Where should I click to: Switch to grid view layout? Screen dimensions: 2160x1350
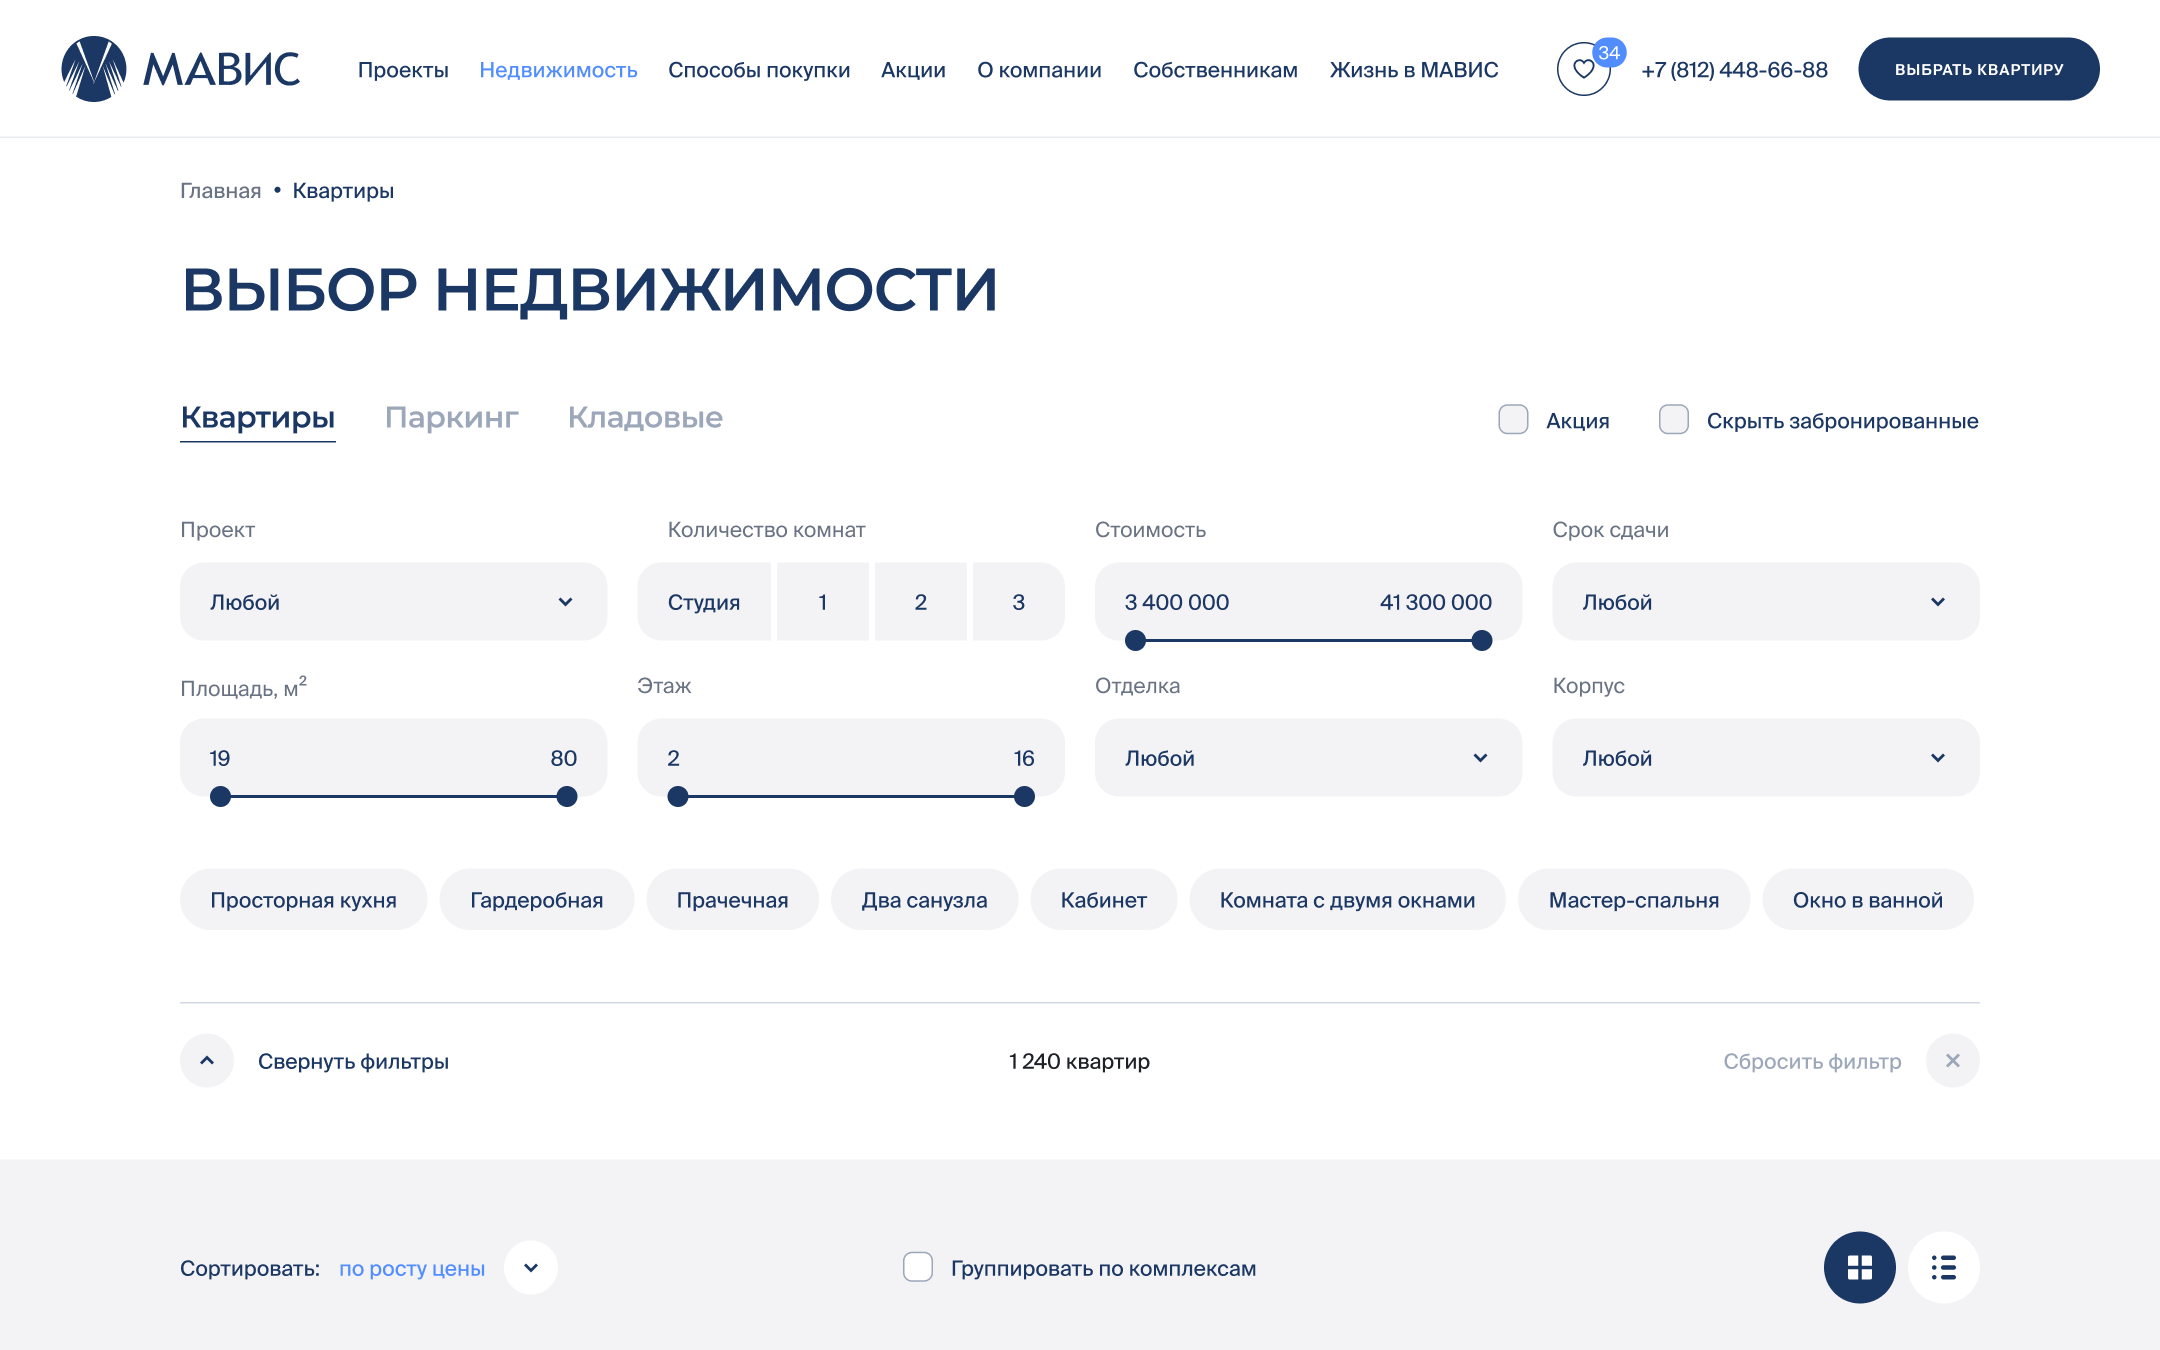1859,1267
